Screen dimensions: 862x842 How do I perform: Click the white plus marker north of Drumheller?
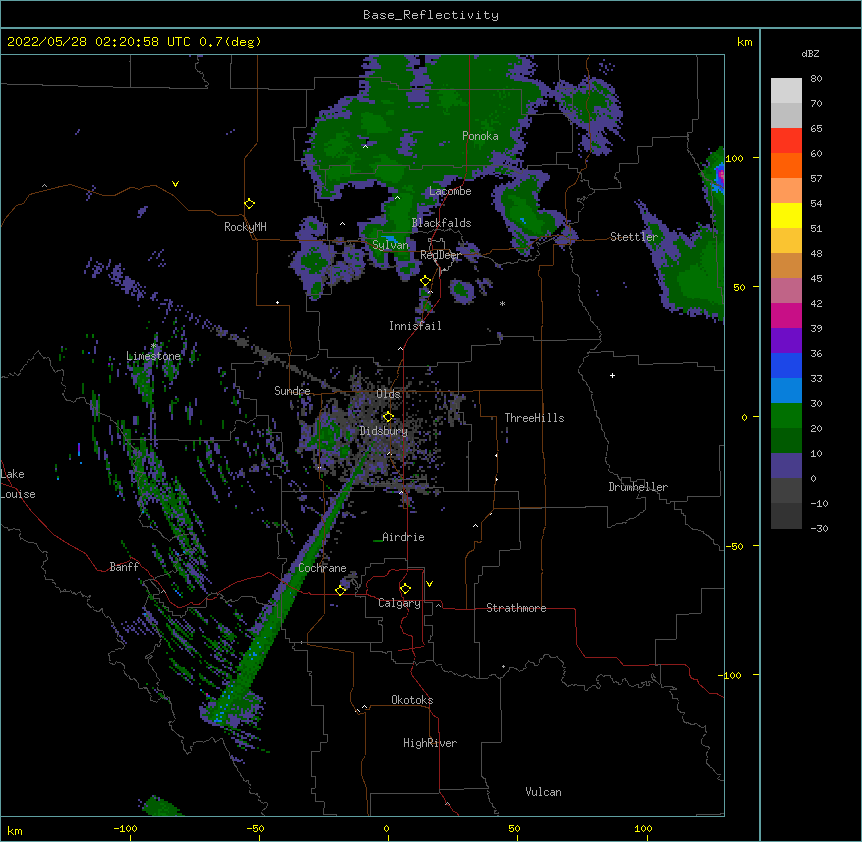(612, 375)
